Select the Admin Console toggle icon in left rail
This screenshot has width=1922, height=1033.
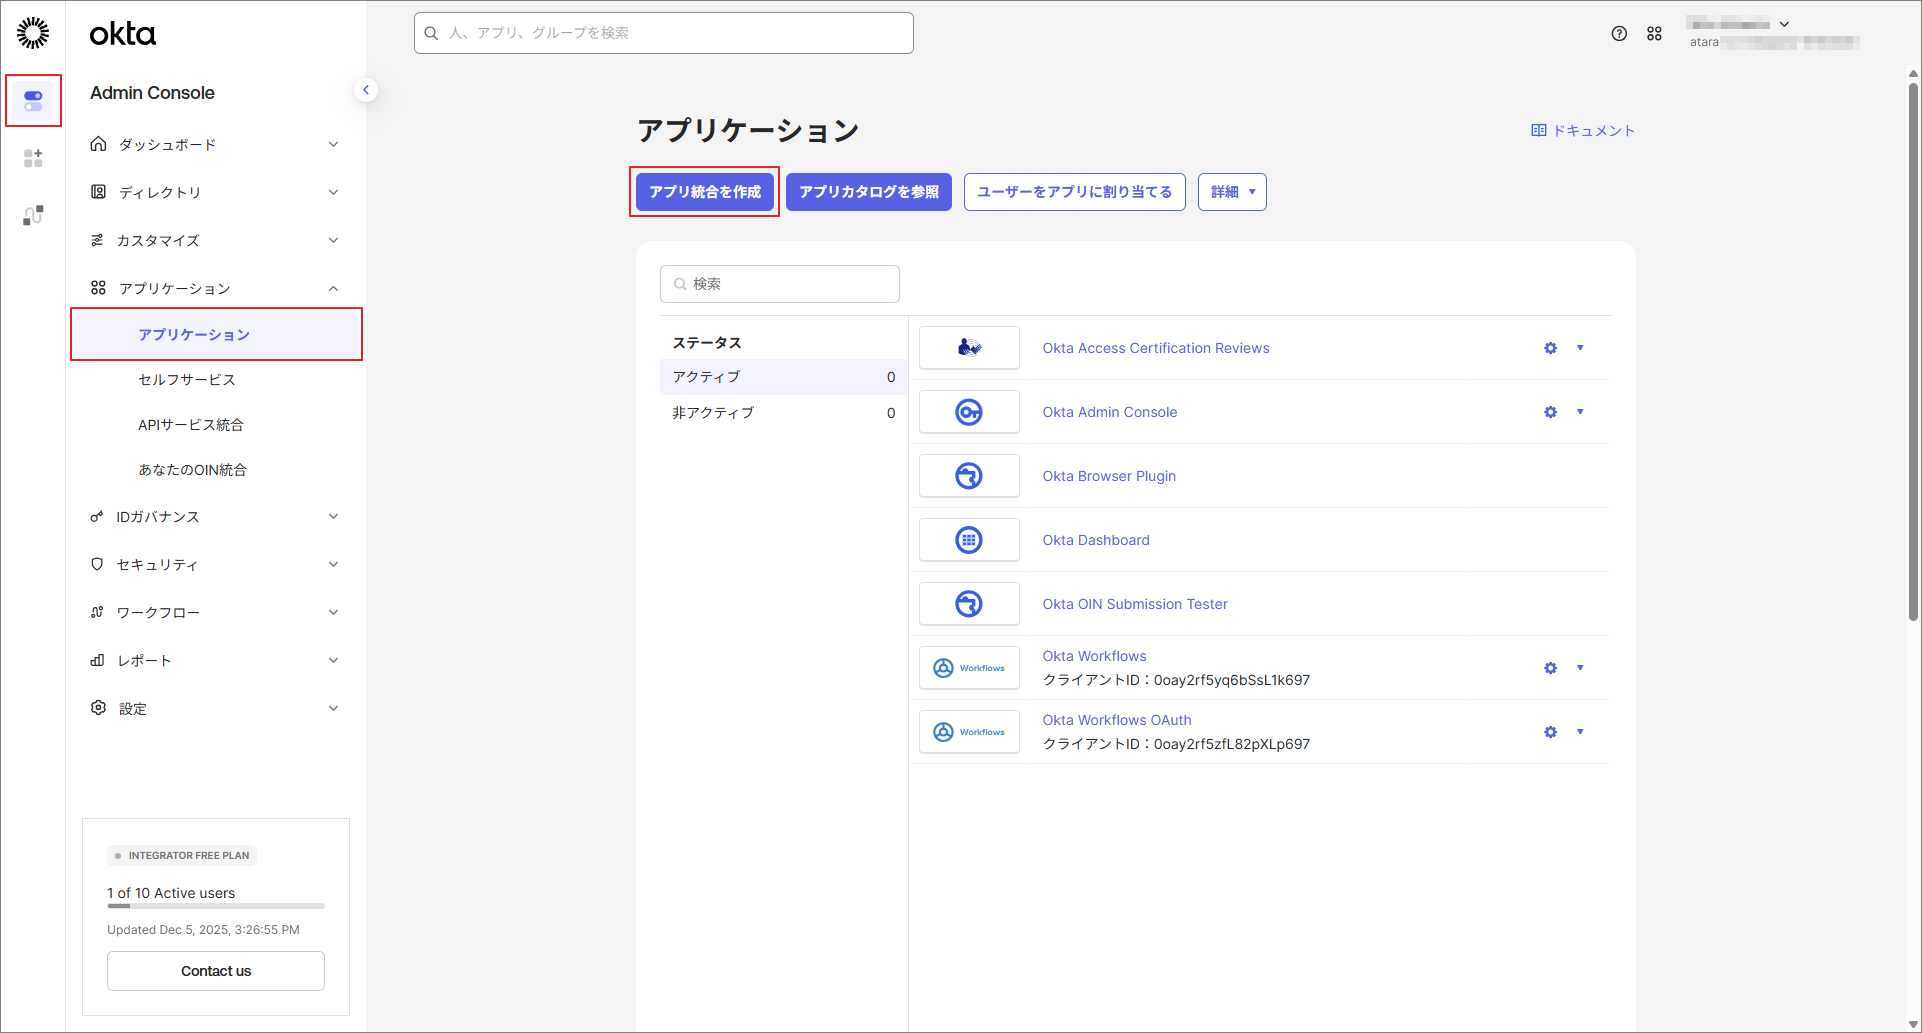click(33, 101)
